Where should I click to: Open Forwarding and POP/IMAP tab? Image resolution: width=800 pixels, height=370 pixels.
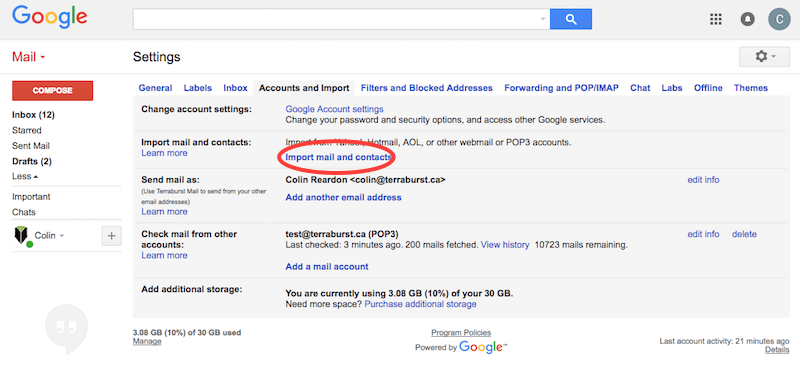(x=561, y=88)
